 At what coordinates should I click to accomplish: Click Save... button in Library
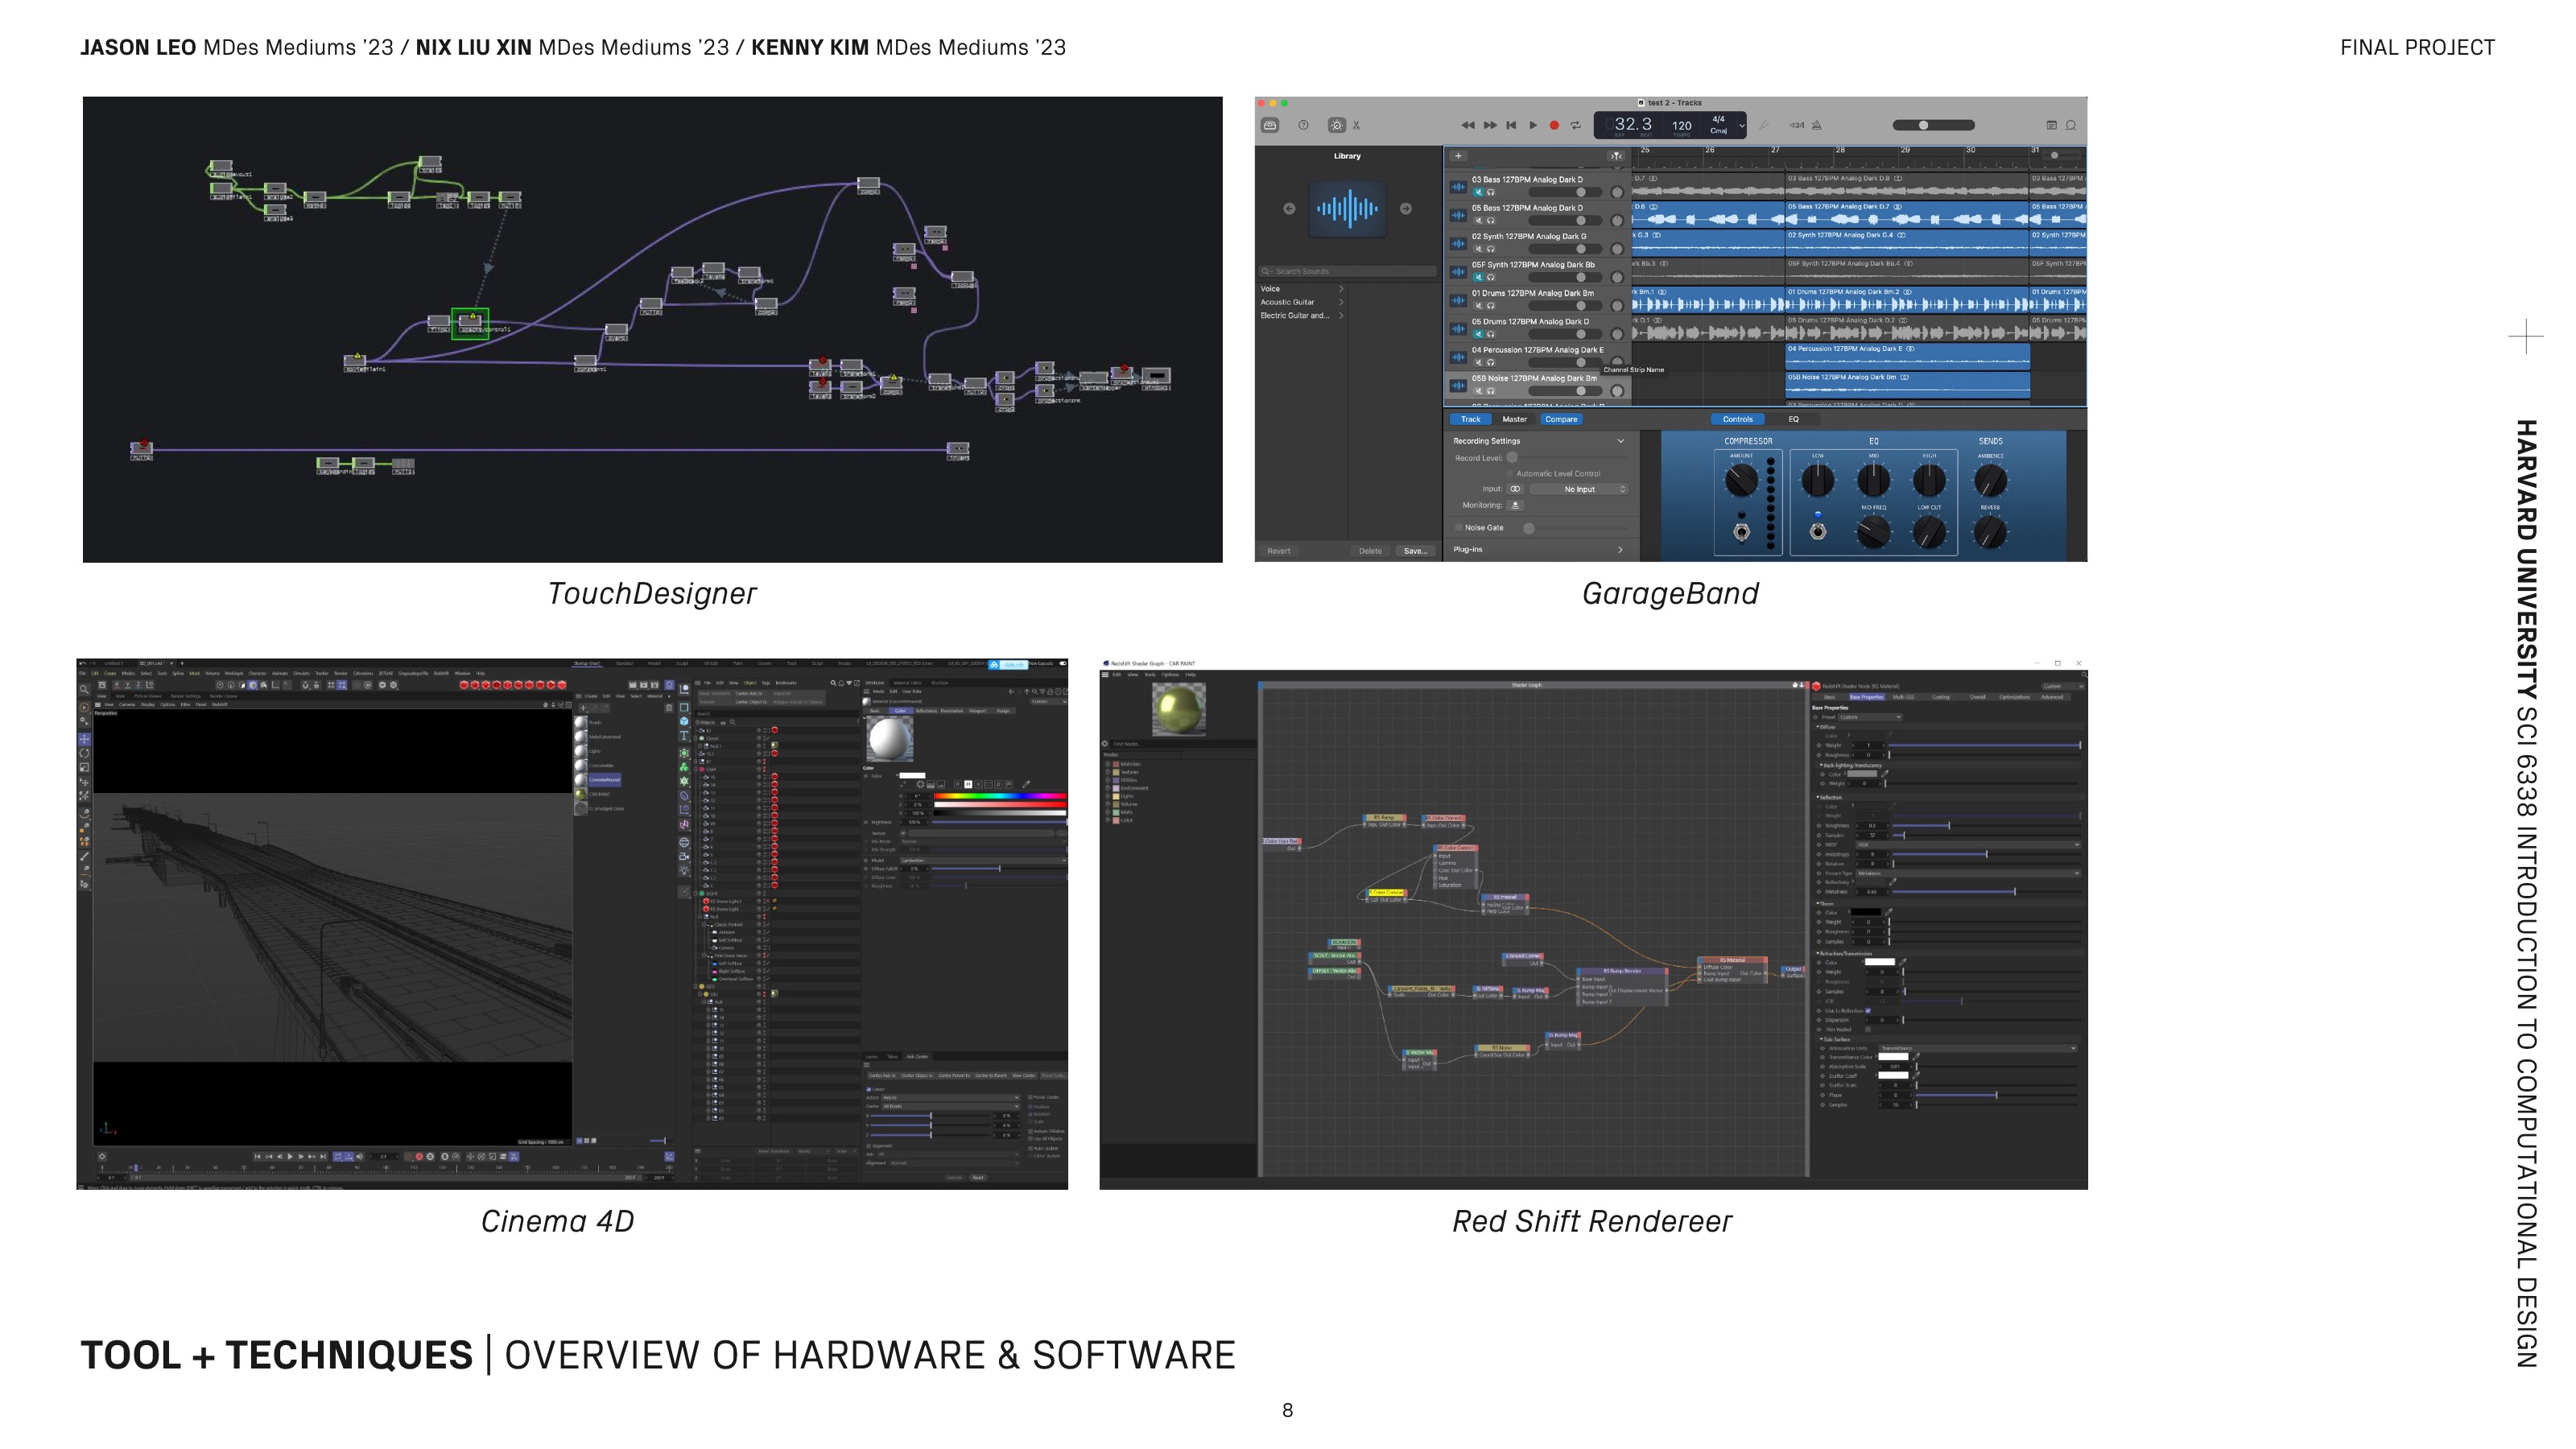(x=1415, y=551)
